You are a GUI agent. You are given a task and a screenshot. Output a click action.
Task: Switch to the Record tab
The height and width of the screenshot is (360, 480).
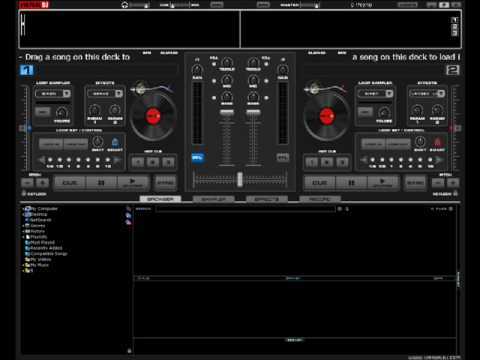point(320,199)
